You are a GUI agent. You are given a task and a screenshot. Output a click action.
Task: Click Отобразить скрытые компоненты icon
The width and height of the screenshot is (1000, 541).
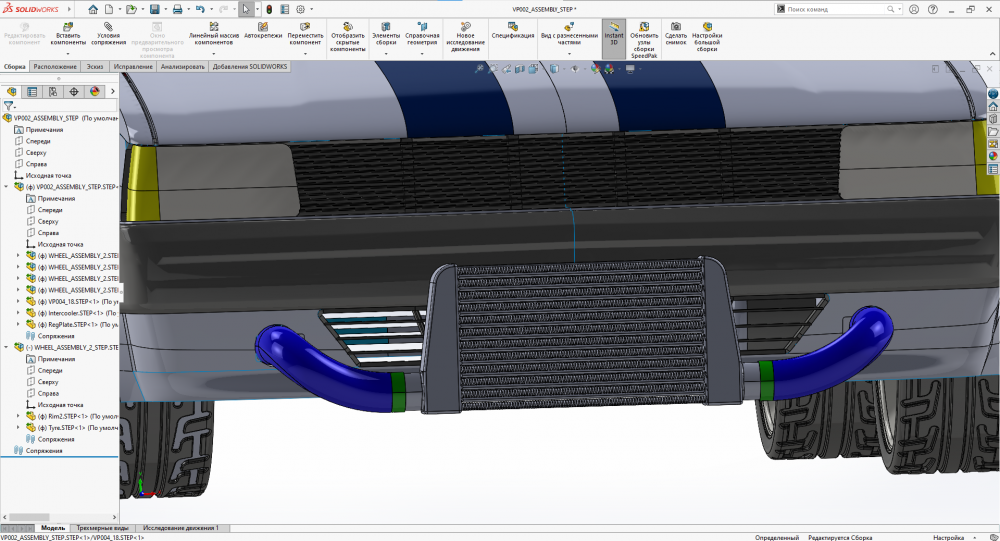coord(347,27)
